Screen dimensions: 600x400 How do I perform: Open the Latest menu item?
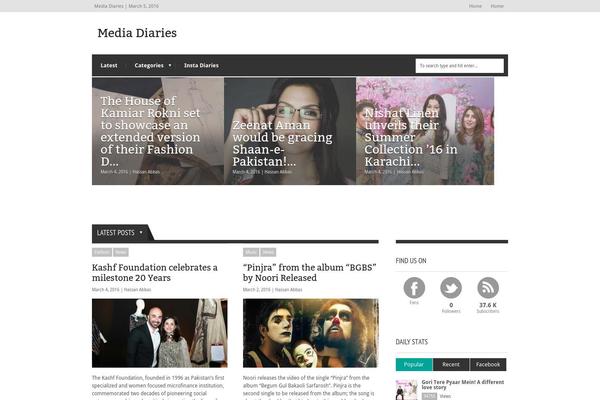pyautogui.click(x=109, y=65)
